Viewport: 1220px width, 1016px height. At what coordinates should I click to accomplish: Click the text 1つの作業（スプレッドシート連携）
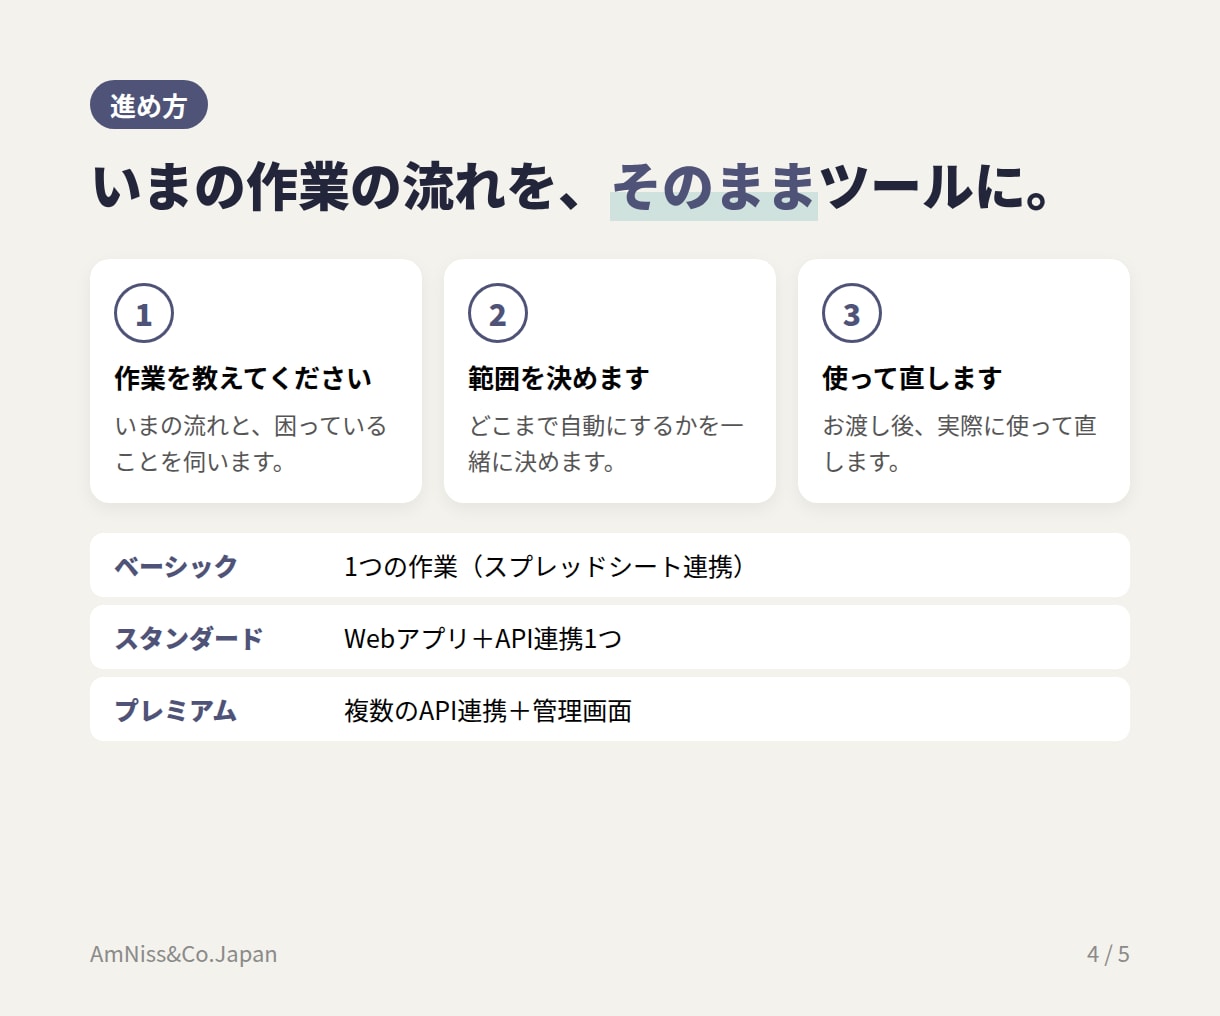[x=546, y=566]
